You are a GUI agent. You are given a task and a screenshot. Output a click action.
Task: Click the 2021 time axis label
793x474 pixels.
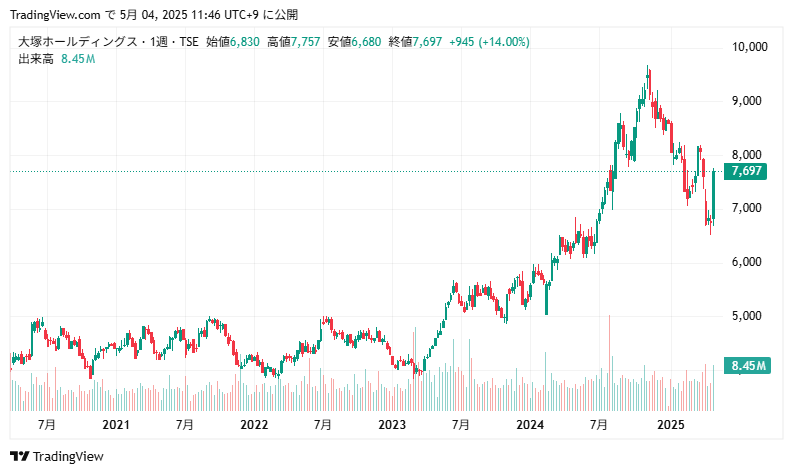pos(116,424)
